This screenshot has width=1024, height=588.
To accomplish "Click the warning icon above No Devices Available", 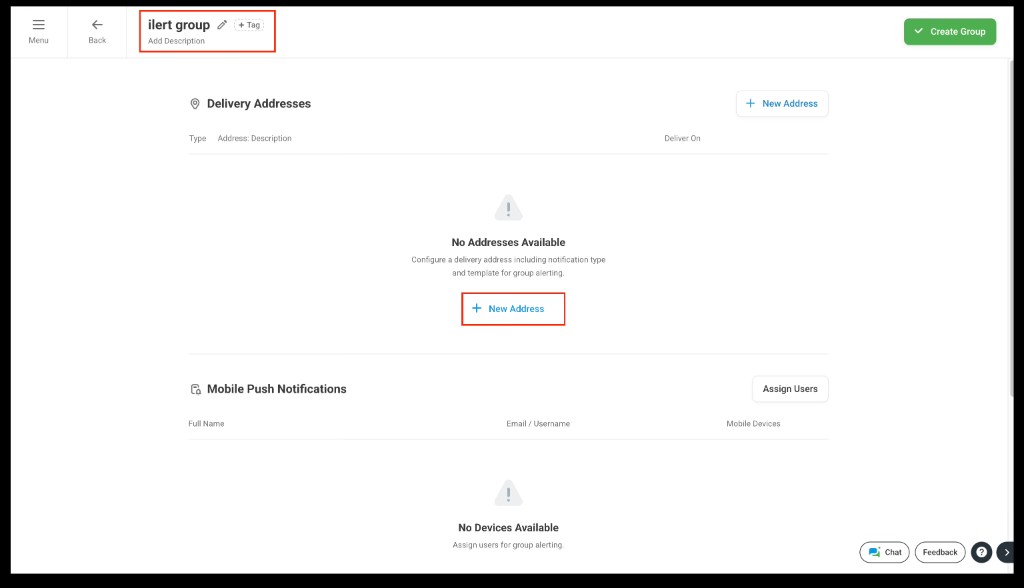I will [508, 493].
